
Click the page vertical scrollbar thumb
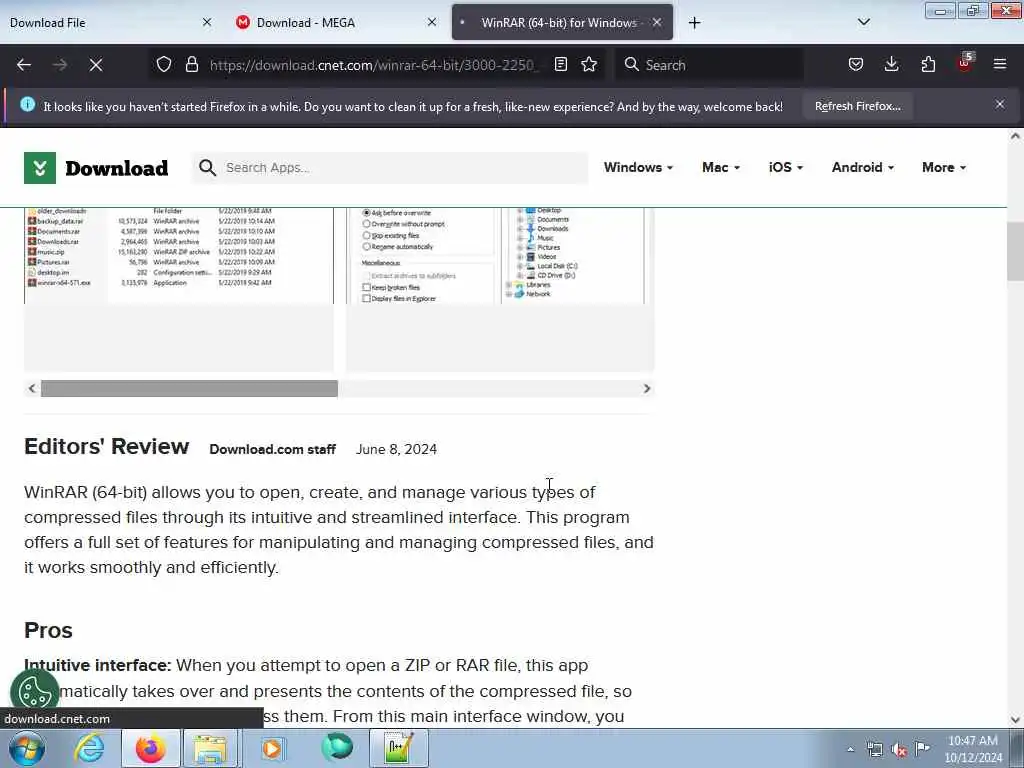pyautogui.click(x=1015, y=251)
